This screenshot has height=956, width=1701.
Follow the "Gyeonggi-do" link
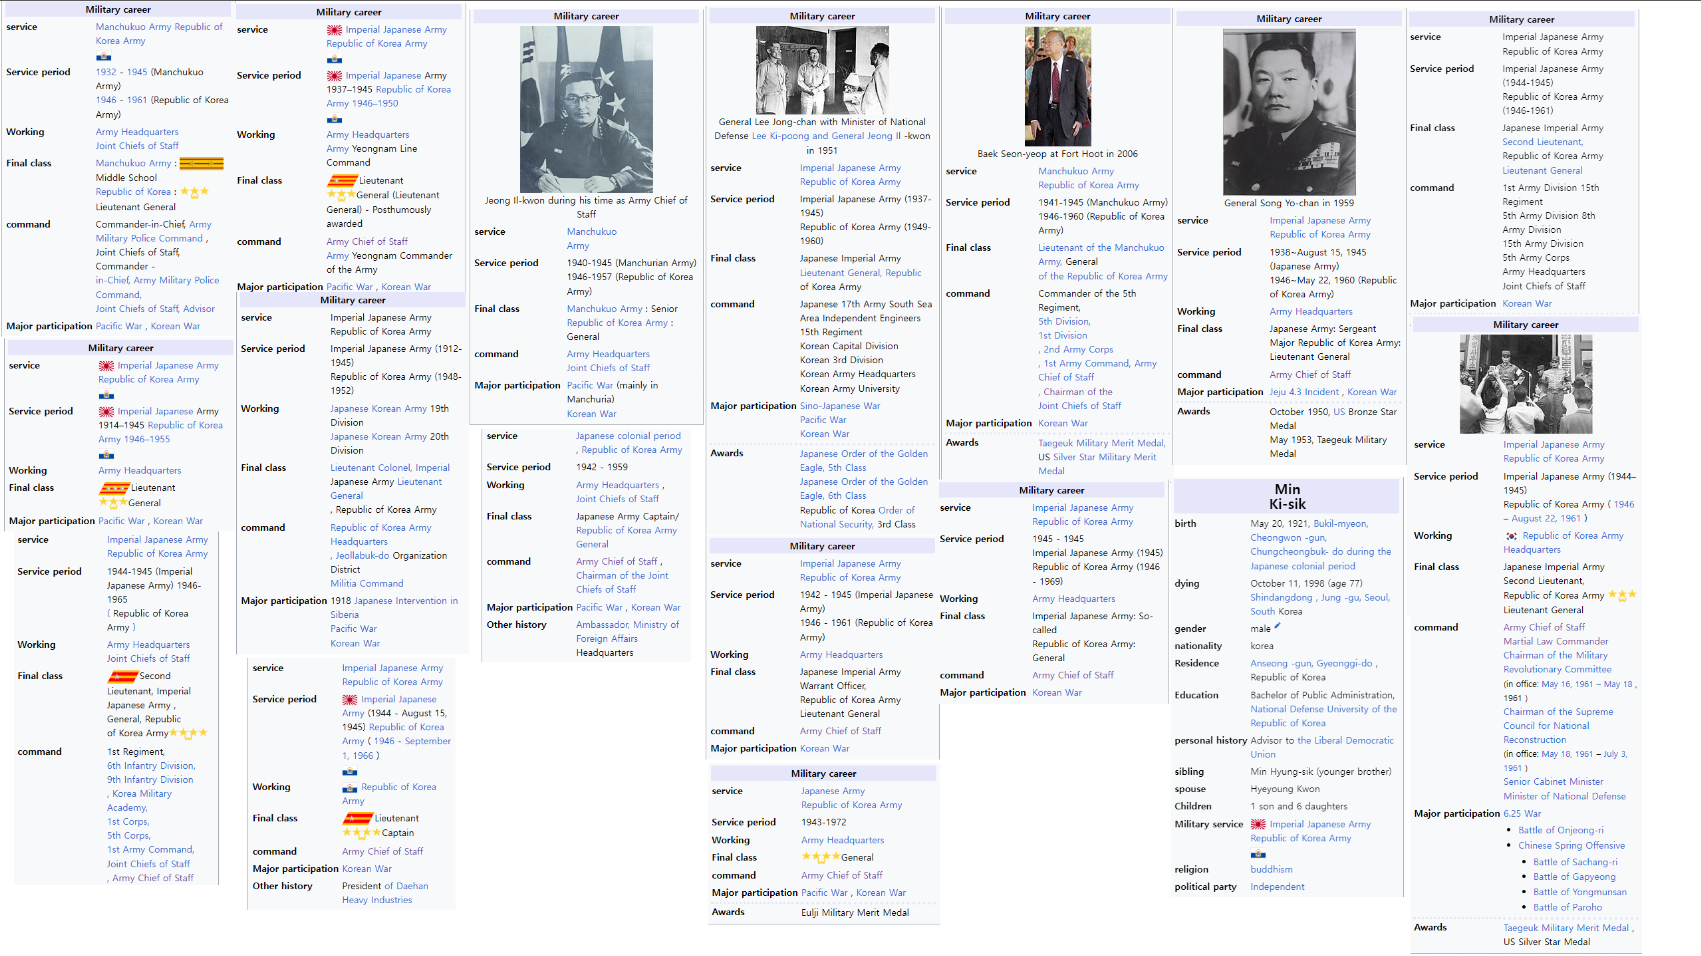tap(1347, 664)
